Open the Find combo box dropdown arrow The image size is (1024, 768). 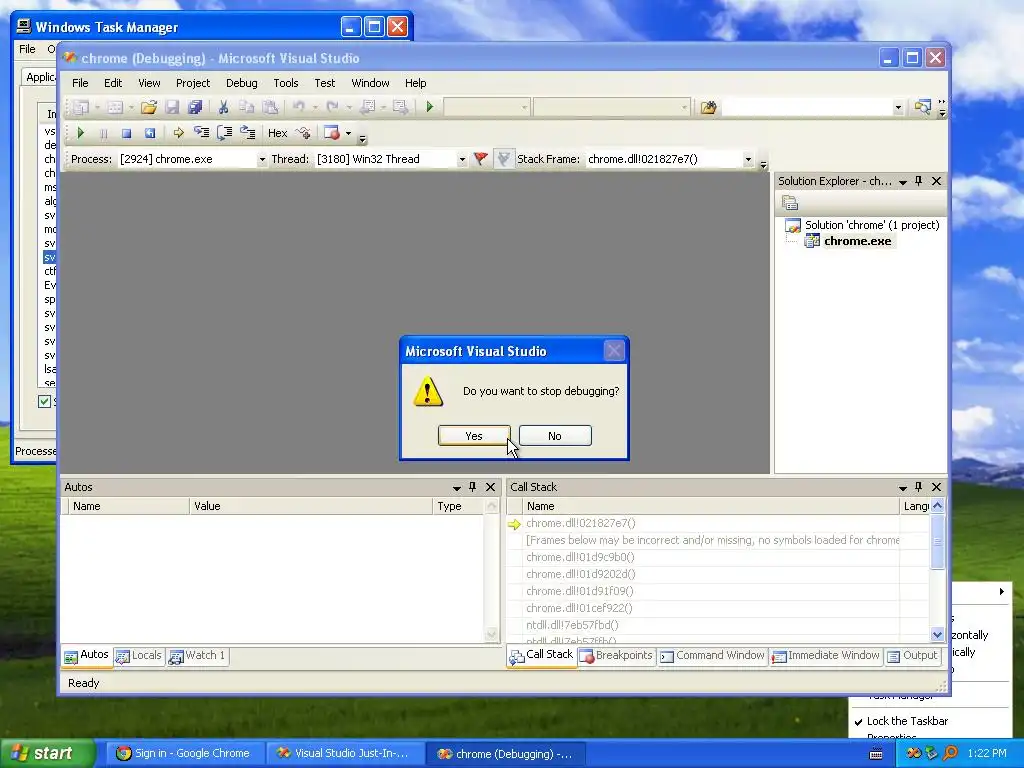click(x=898, y=107)
